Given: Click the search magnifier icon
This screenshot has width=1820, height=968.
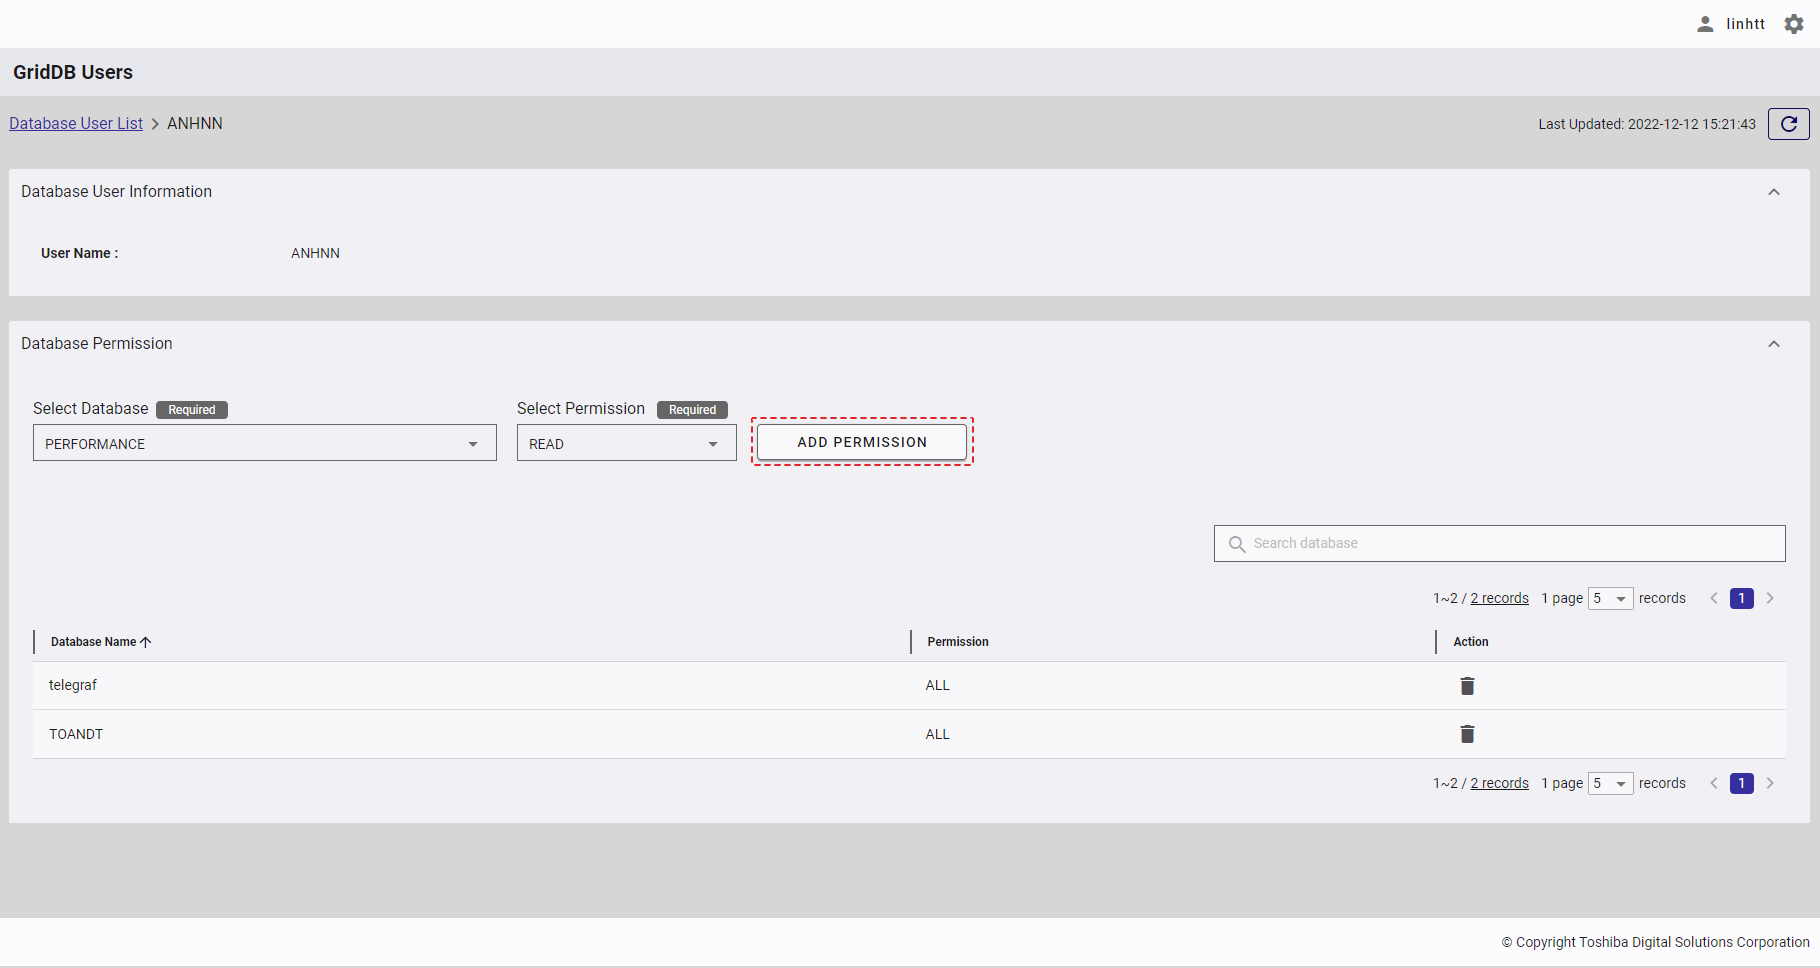Looking at the screenshot, I should [1237, 544].
